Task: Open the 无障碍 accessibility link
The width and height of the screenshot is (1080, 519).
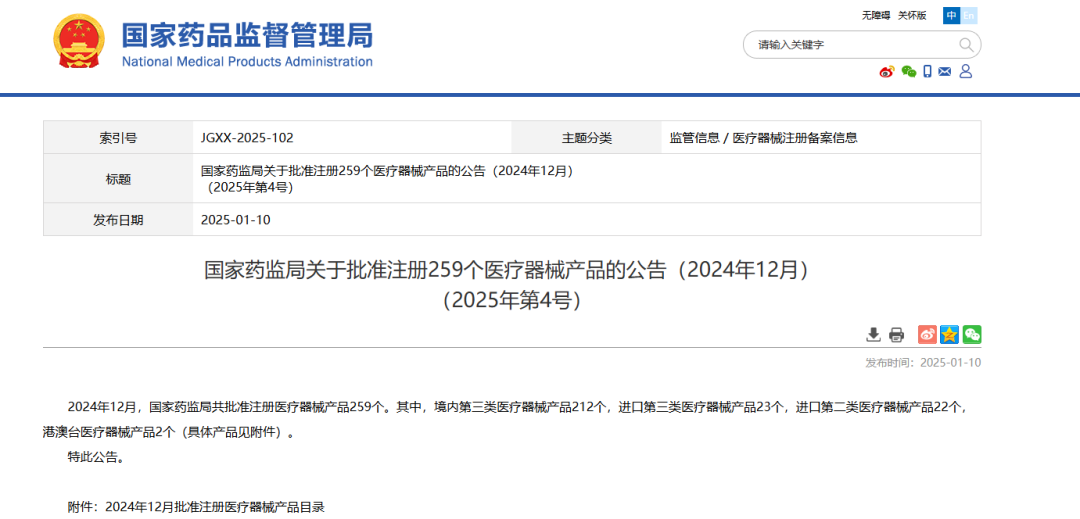Action: click(x=876, y=15)
